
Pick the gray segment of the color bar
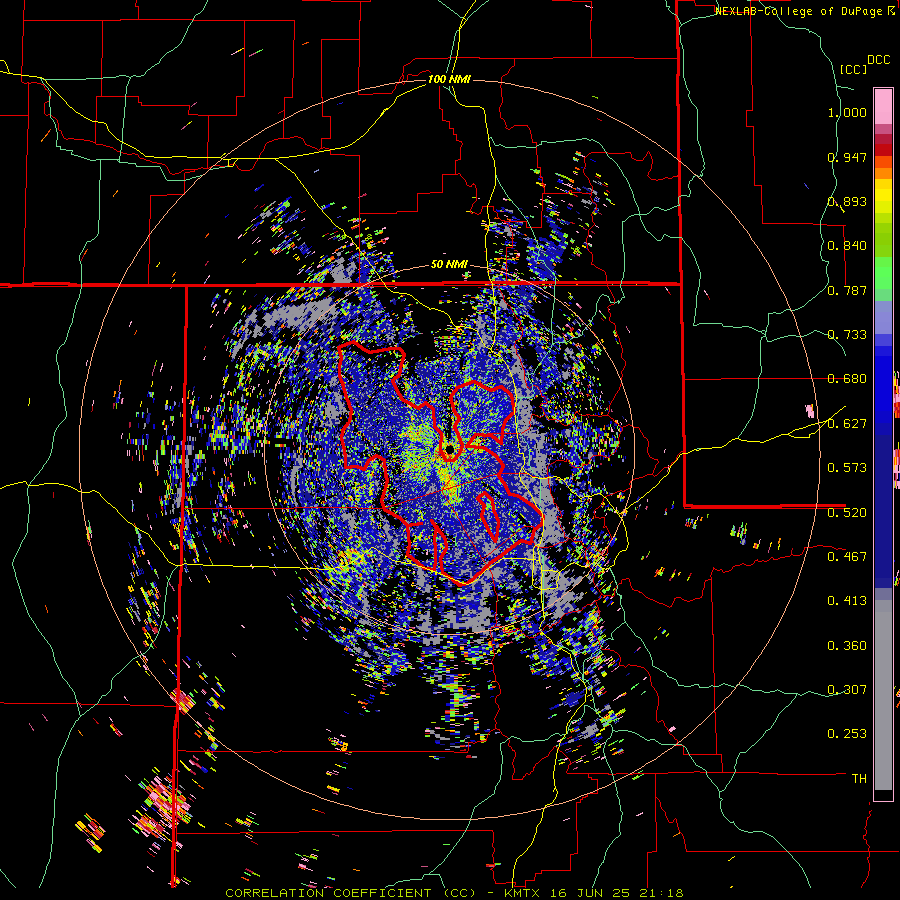tap(883, 695)
